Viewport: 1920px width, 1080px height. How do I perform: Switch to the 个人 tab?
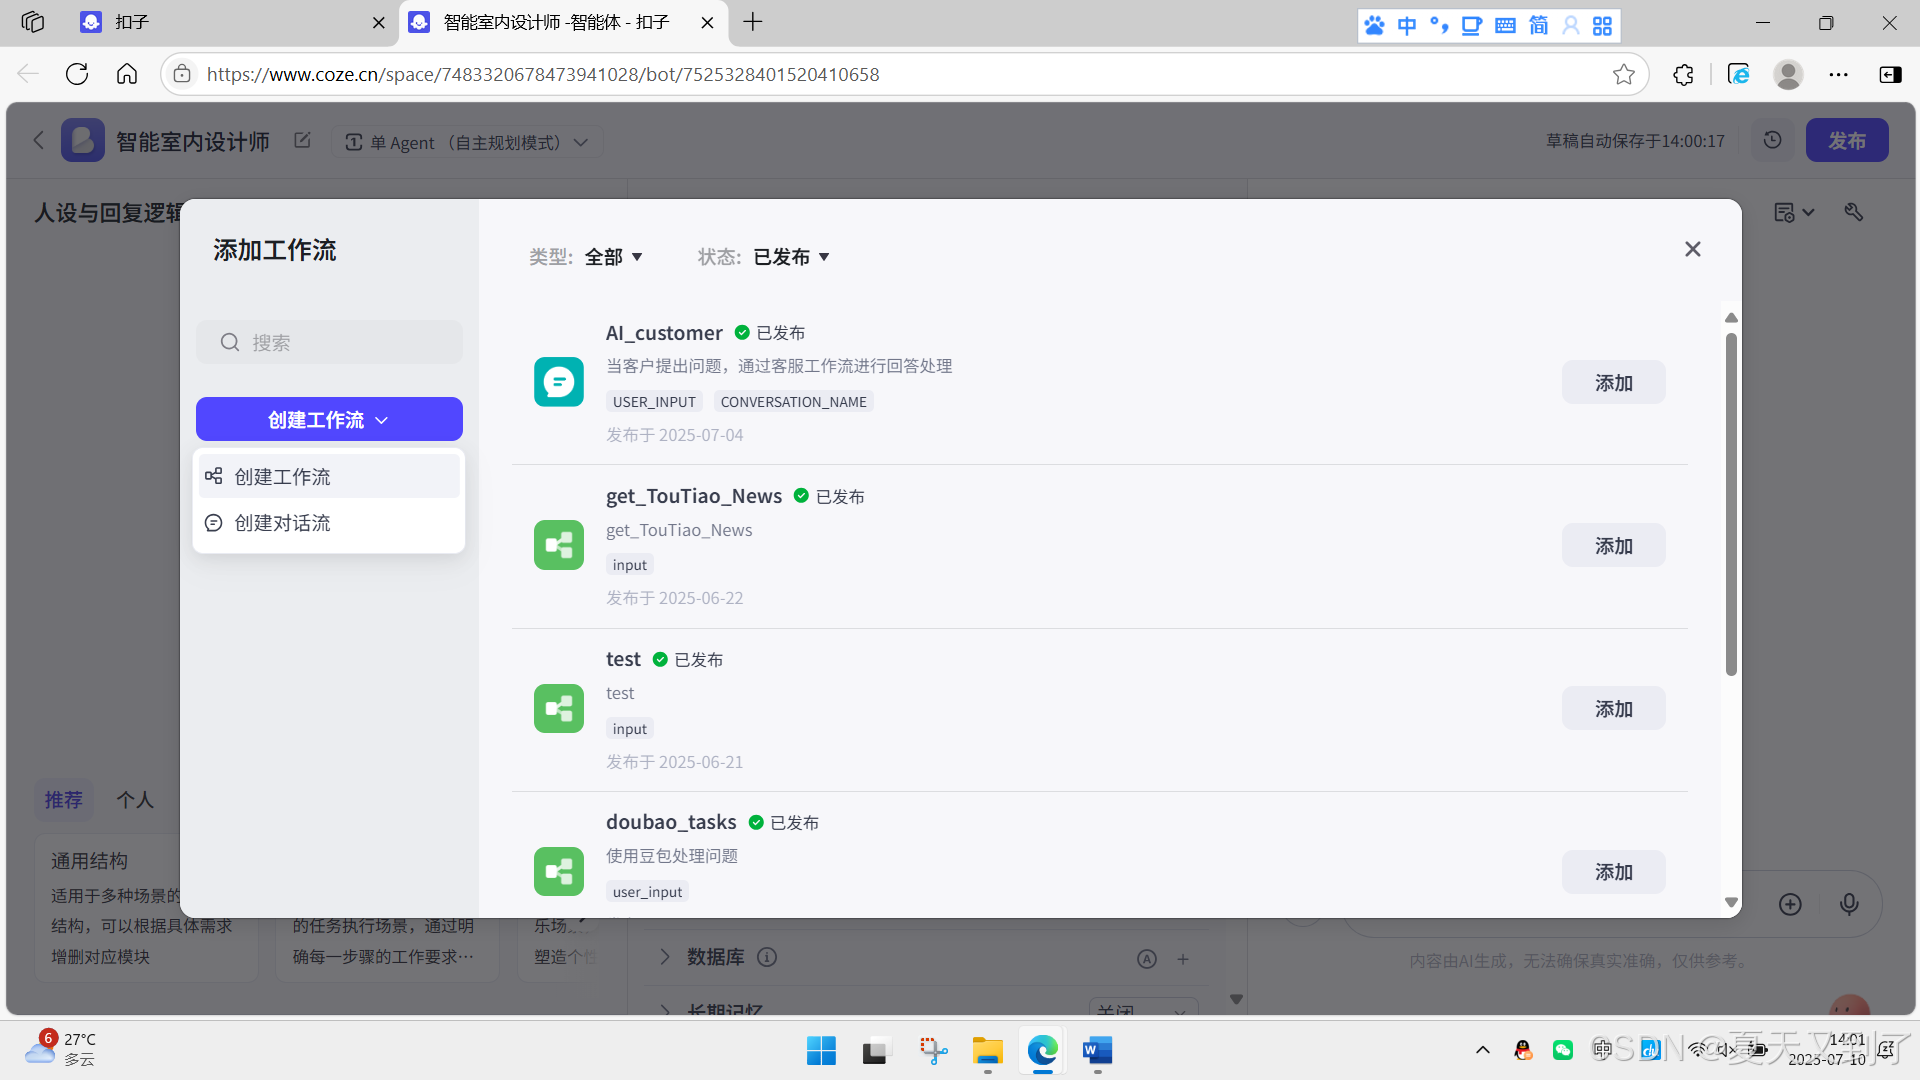coord(135,799)
